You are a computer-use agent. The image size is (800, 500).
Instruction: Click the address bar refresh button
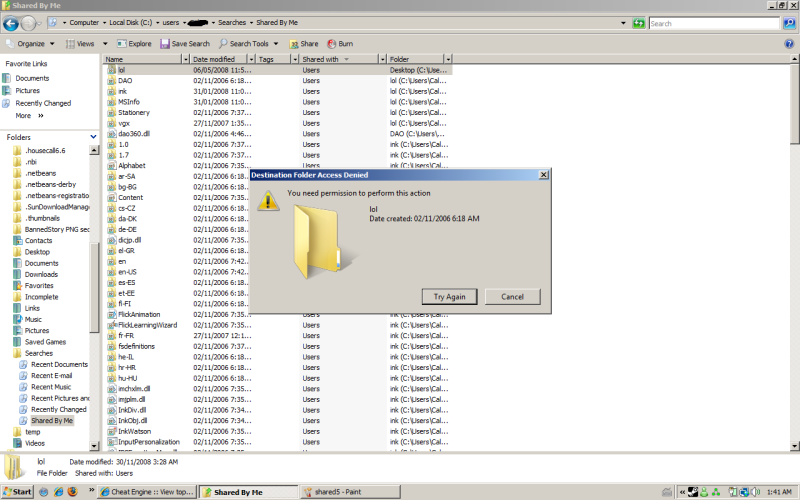(638, 23)
